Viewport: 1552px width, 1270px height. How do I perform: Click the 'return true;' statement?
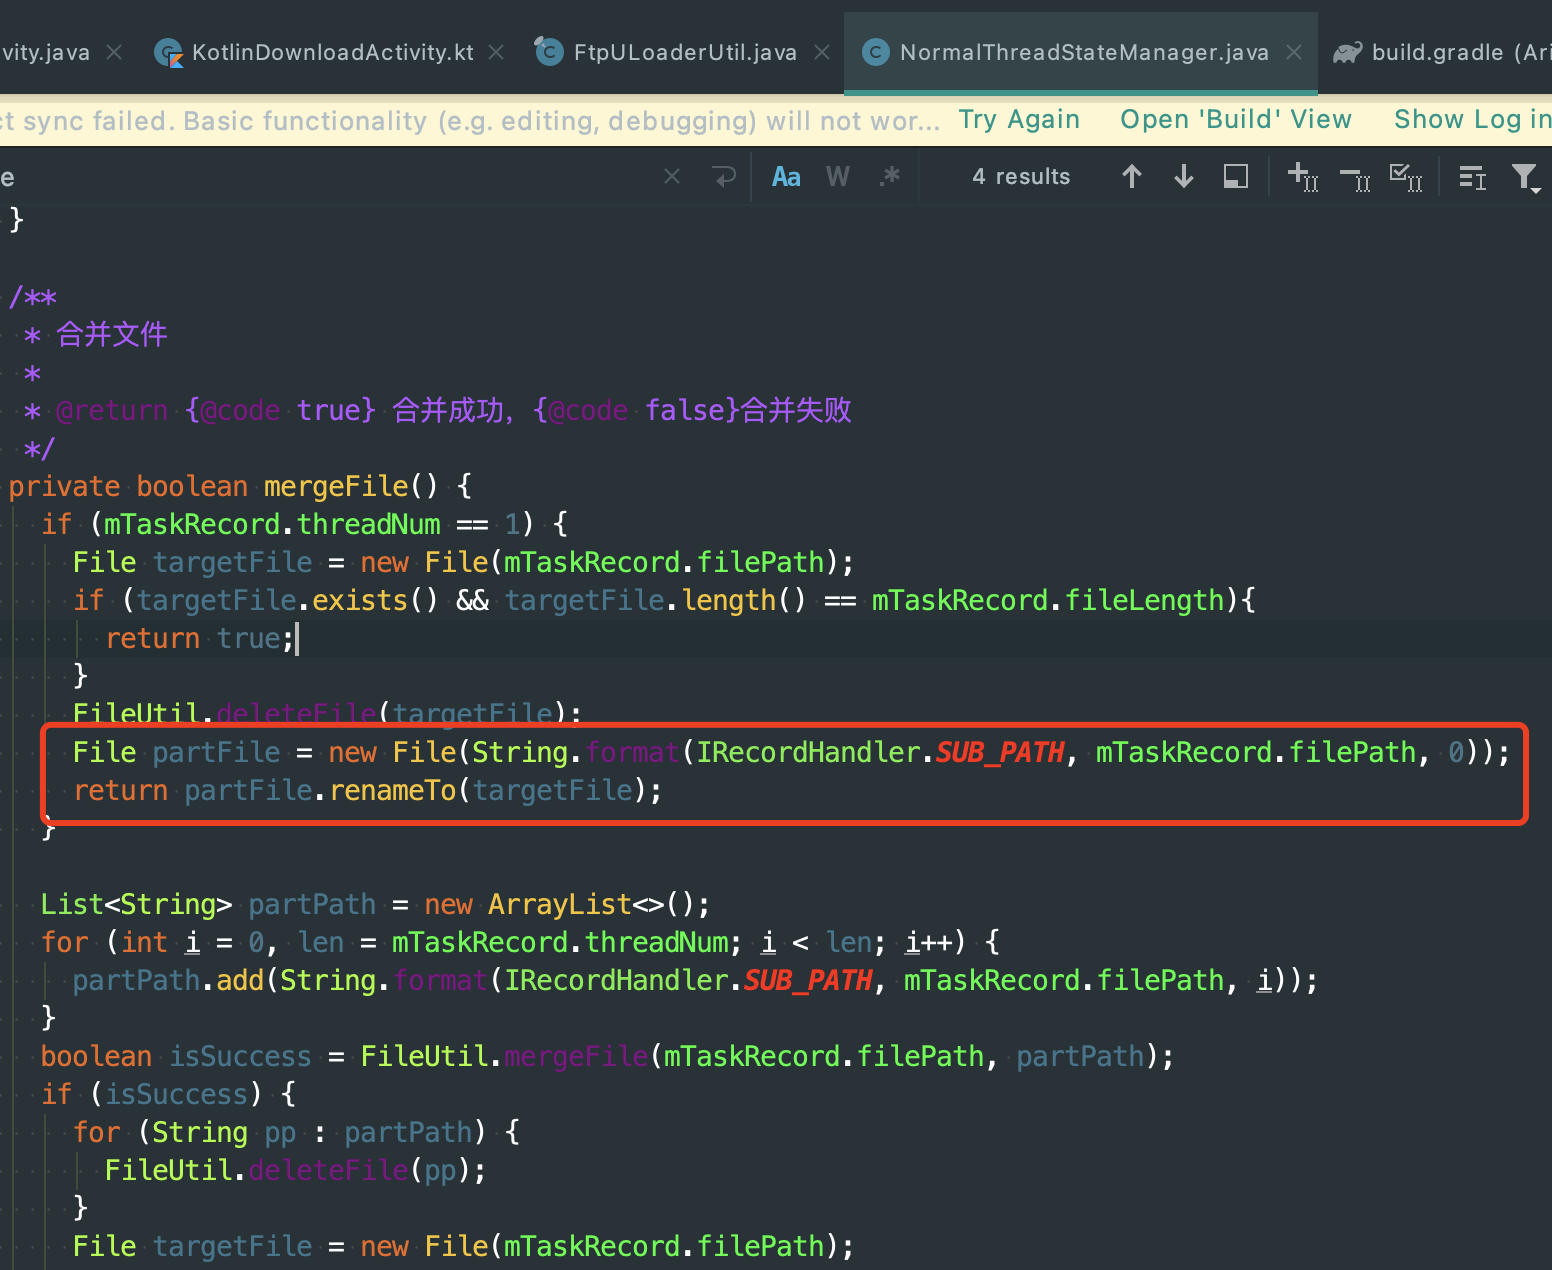coord(200,638)
